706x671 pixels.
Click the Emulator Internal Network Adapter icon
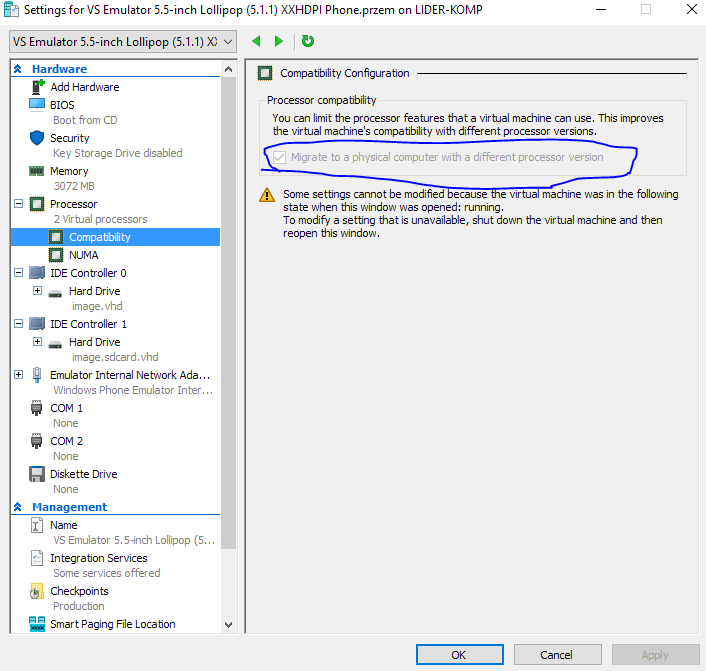click(37, 375)
